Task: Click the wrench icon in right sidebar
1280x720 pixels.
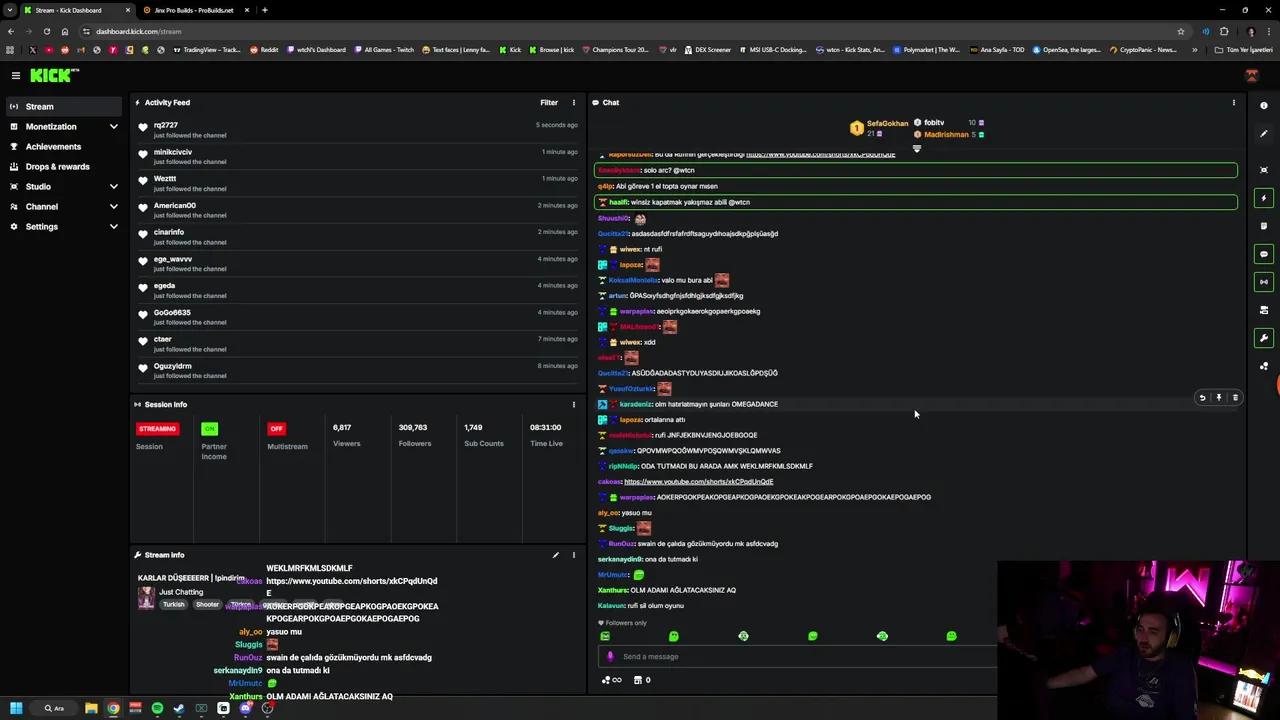Action: click(1264, 338)
